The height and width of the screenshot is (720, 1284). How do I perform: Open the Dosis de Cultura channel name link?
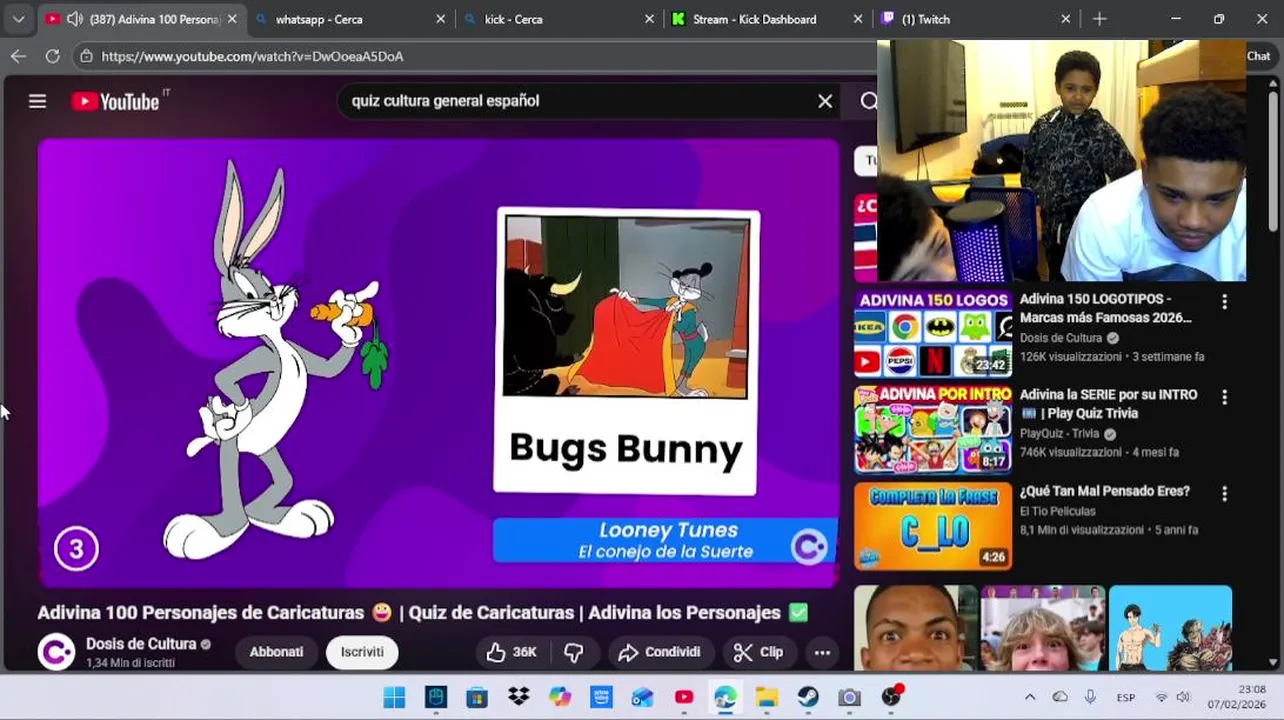(x=141, y=644)
